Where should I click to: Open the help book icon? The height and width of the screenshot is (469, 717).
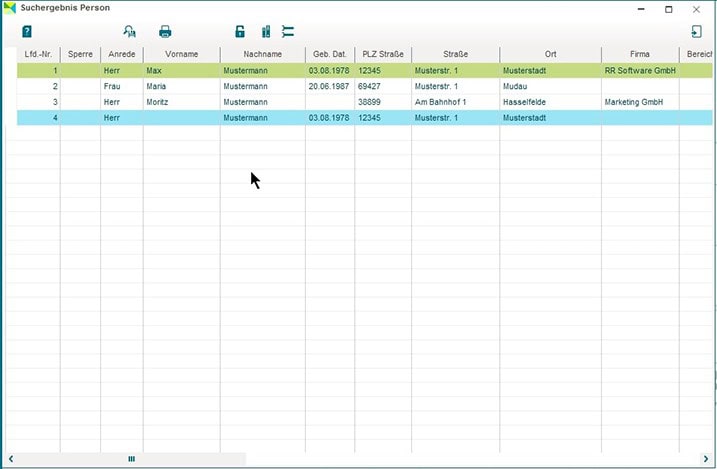[27, 32]
